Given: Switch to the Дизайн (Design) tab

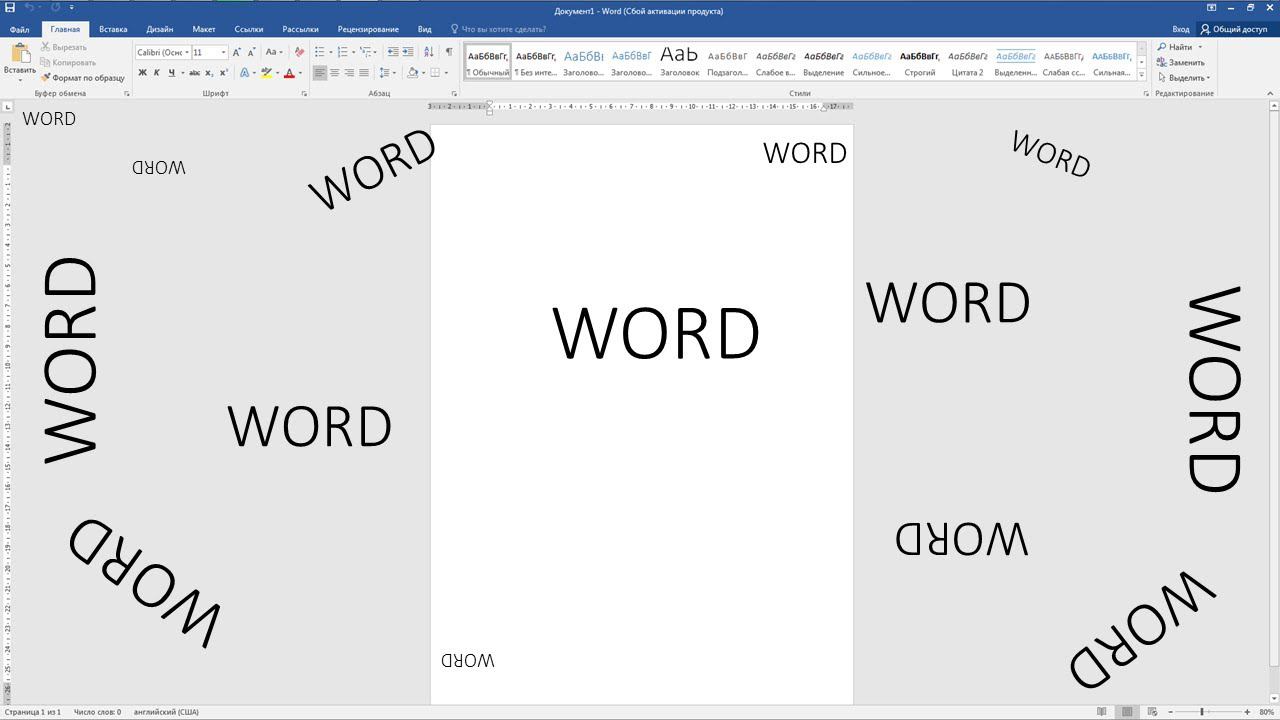Looking at the screenshot, I should pos(159,29).
